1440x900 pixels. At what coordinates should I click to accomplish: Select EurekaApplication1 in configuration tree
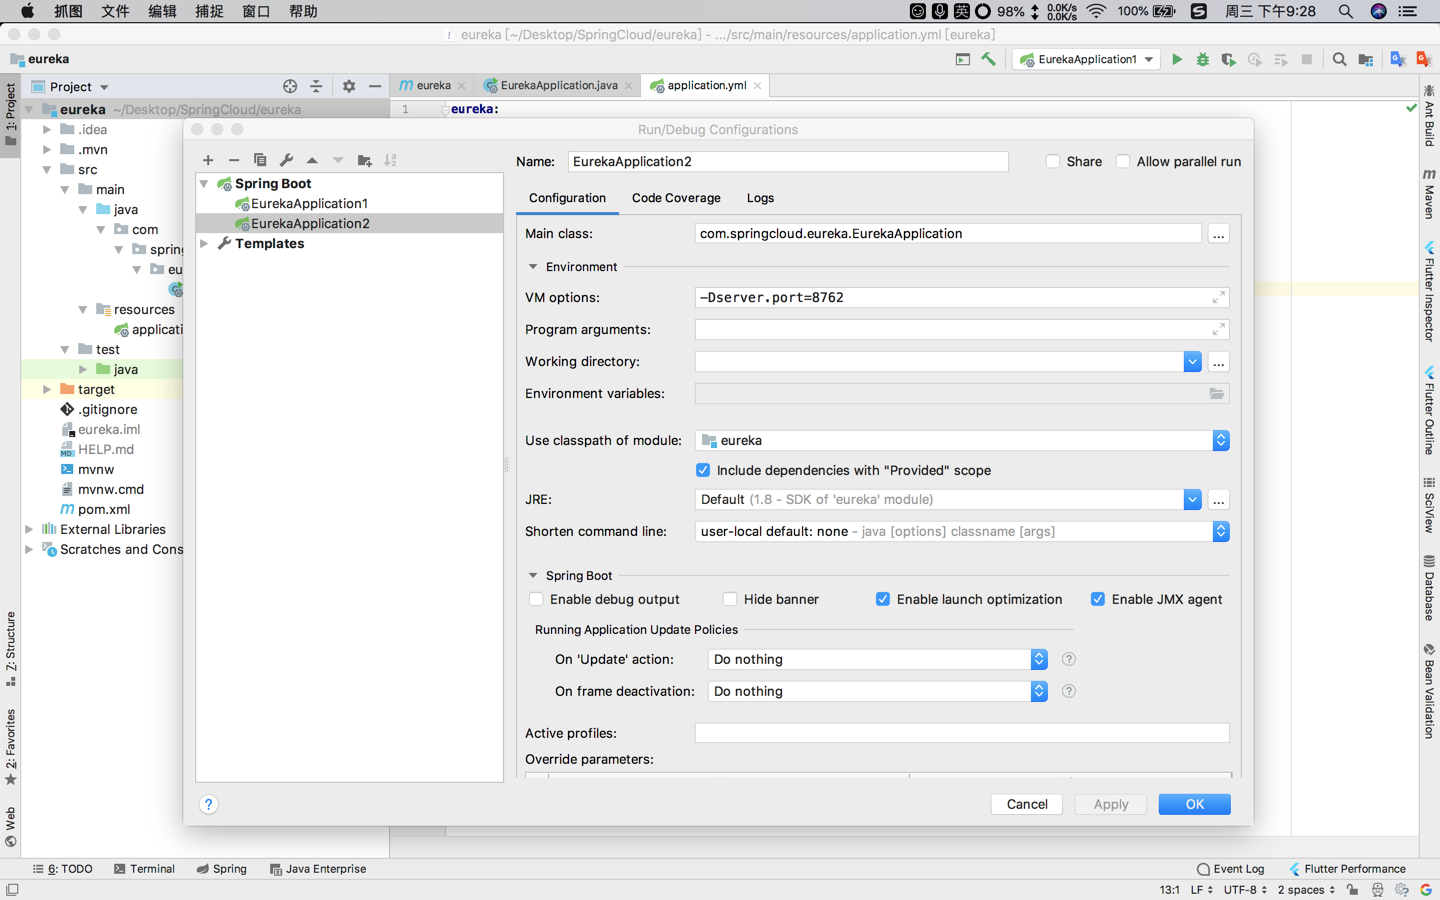point(309,203)
